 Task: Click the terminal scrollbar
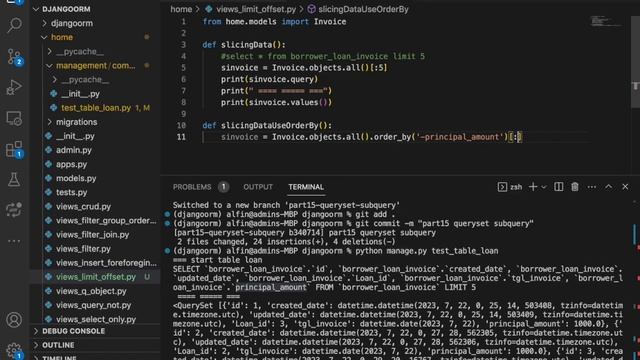pos(635,233)
